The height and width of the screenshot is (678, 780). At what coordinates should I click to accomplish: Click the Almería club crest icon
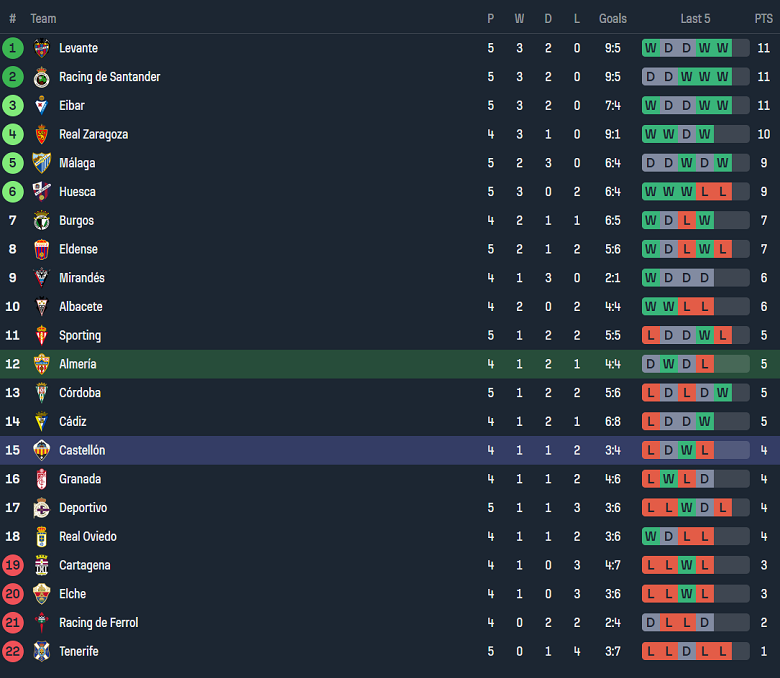pos(41,364)
